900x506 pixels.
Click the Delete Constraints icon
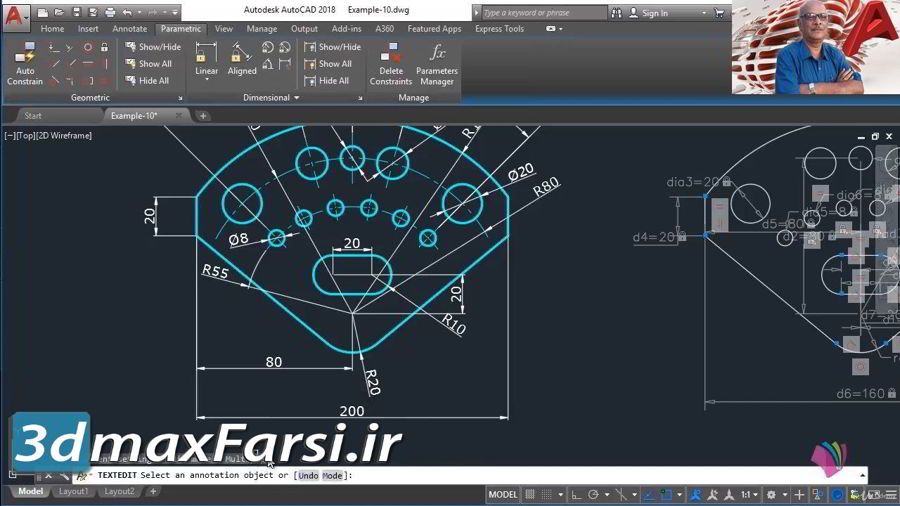coord(391,63)
